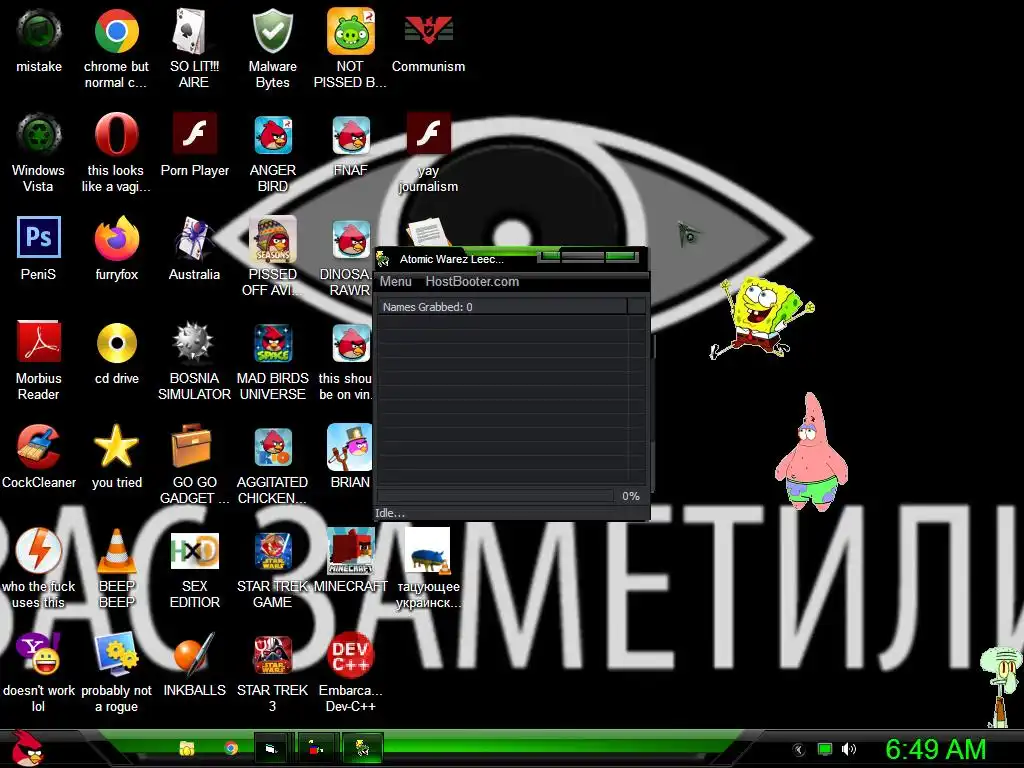Open the Angry Bird start button
This screenshot has width=1024, height=768.
26,748
